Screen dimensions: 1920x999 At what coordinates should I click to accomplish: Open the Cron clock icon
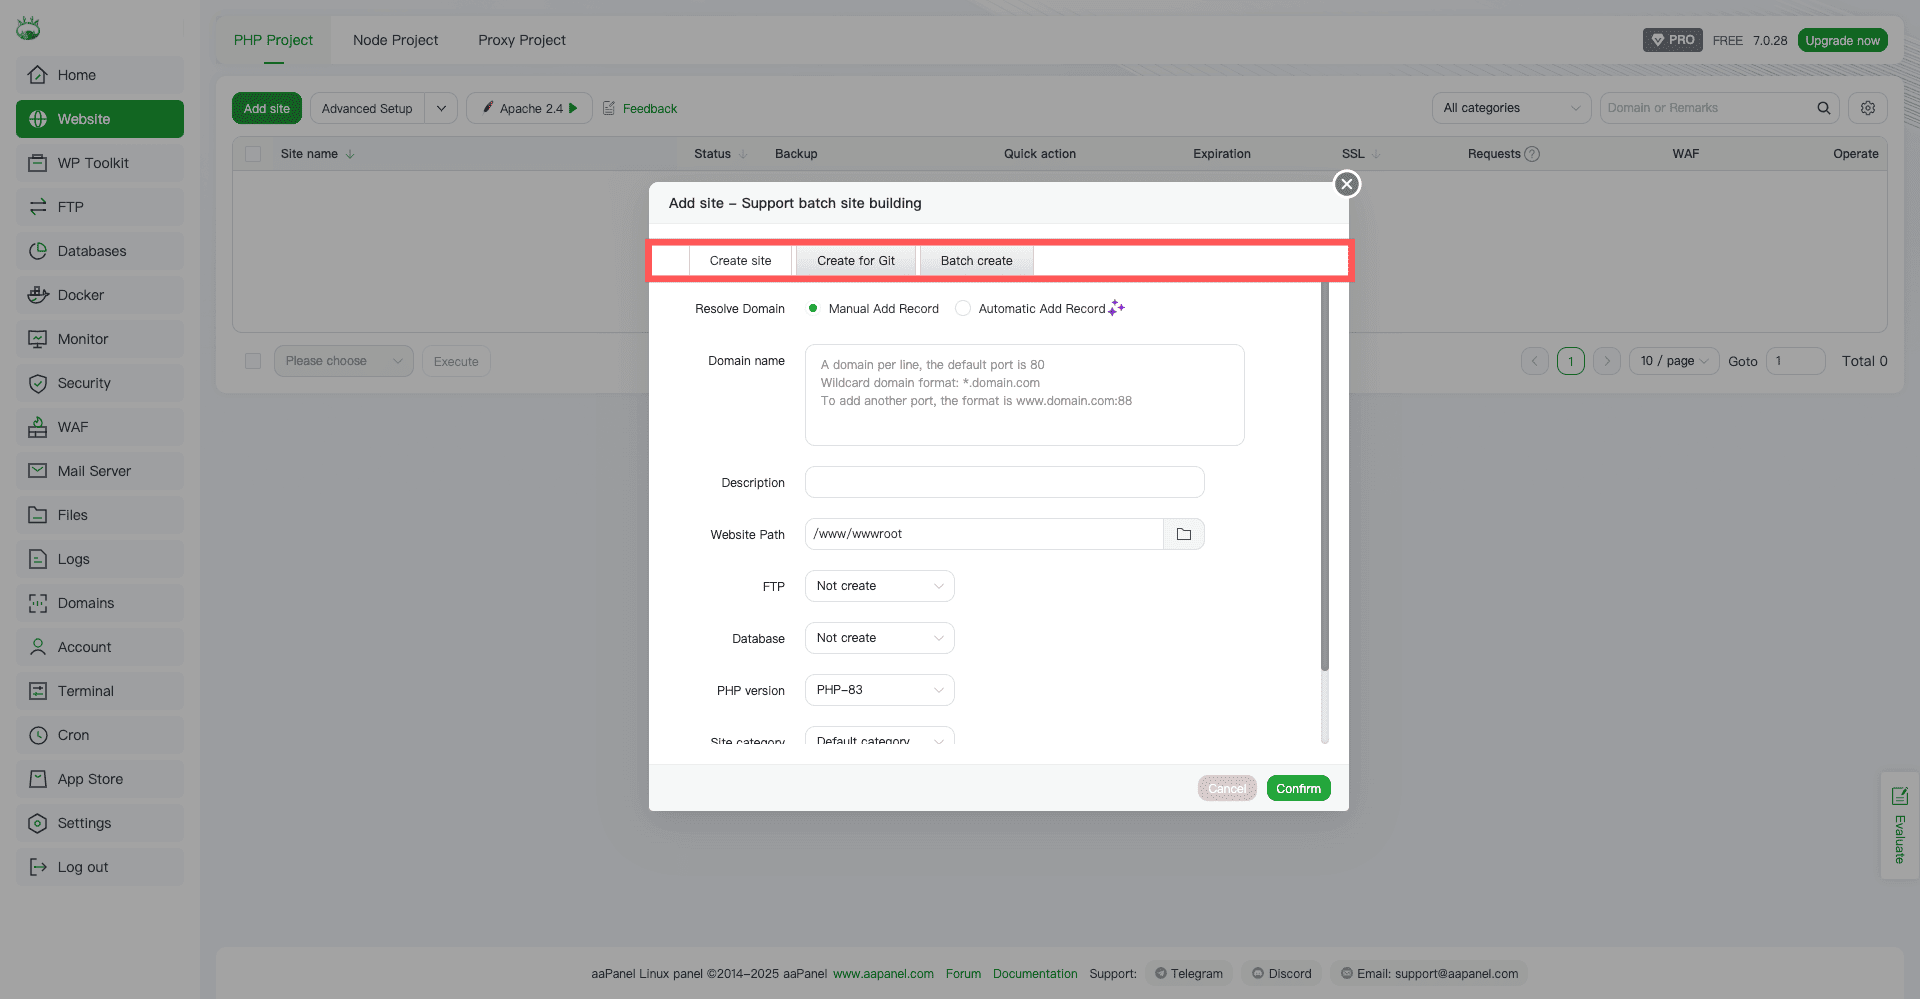tap(38, 735)
